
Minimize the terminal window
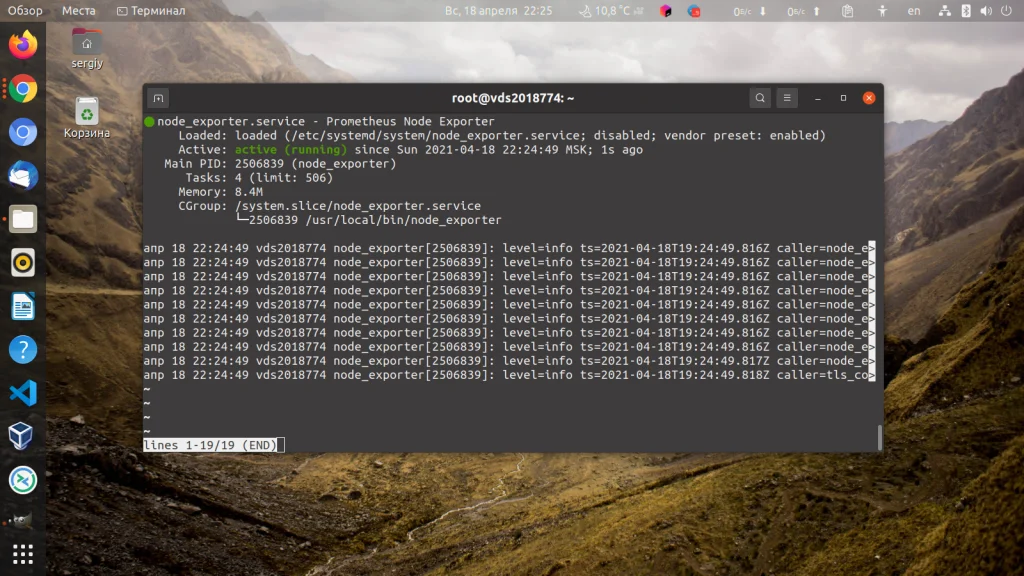[818, 98]
